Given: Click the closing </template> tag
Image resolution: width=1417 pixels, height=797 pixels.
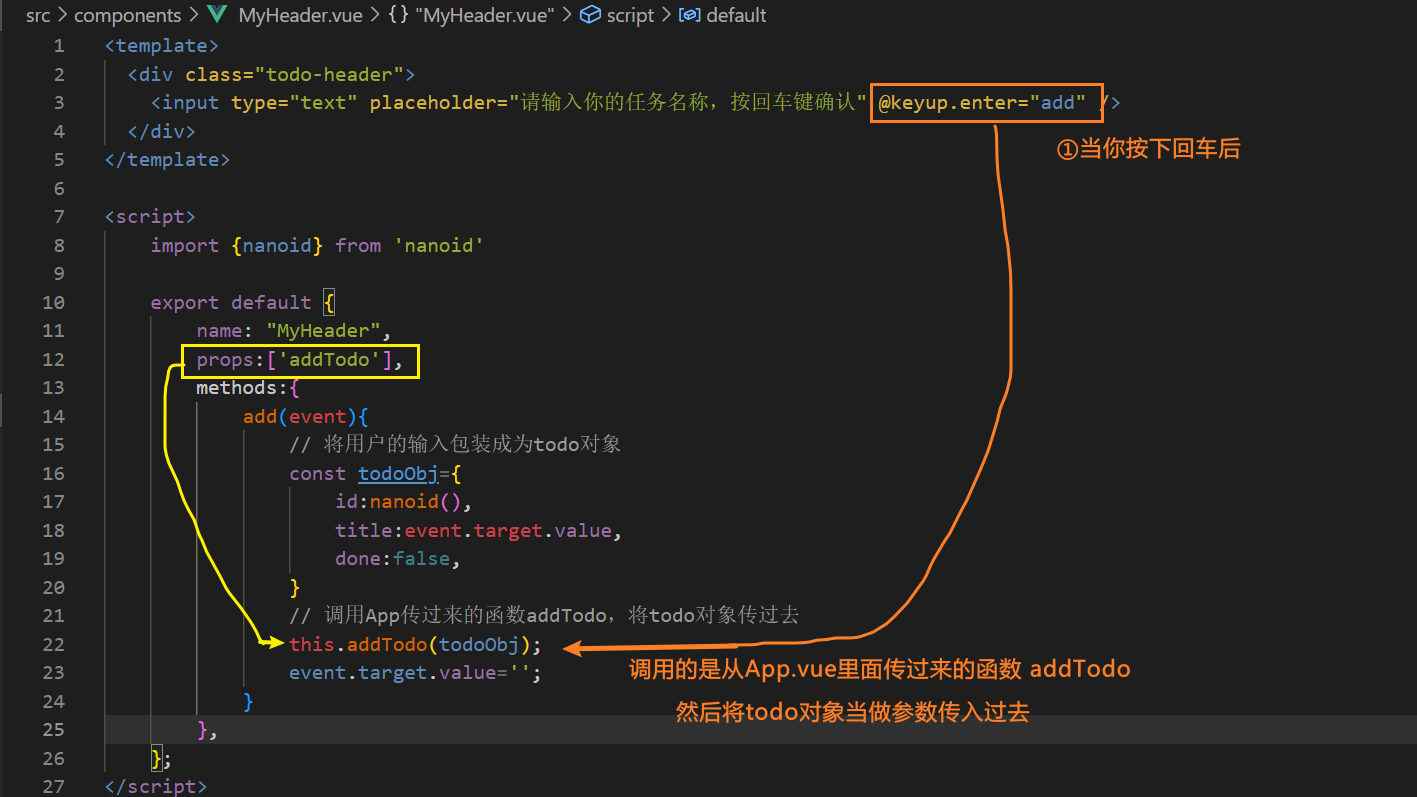Looking at the screenshot, I should (x=168, y=160).
